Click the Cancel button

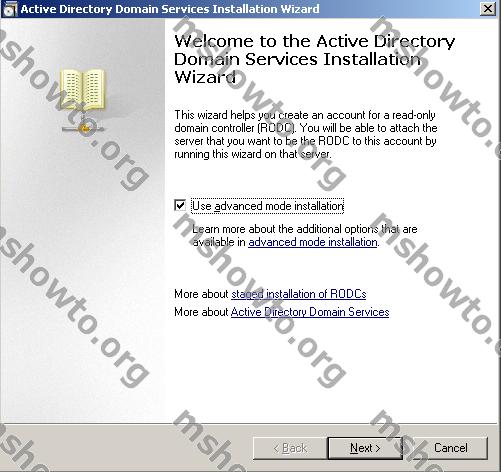[x=451, y=448]
